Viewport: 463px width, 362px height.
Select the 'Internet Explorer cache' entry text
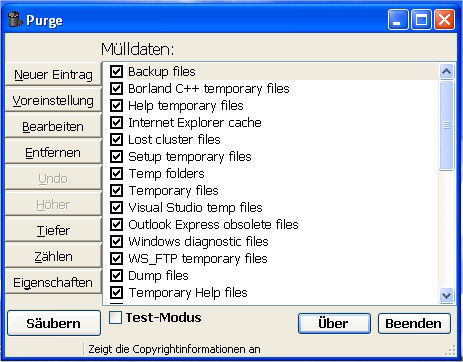tap(195, 123)
